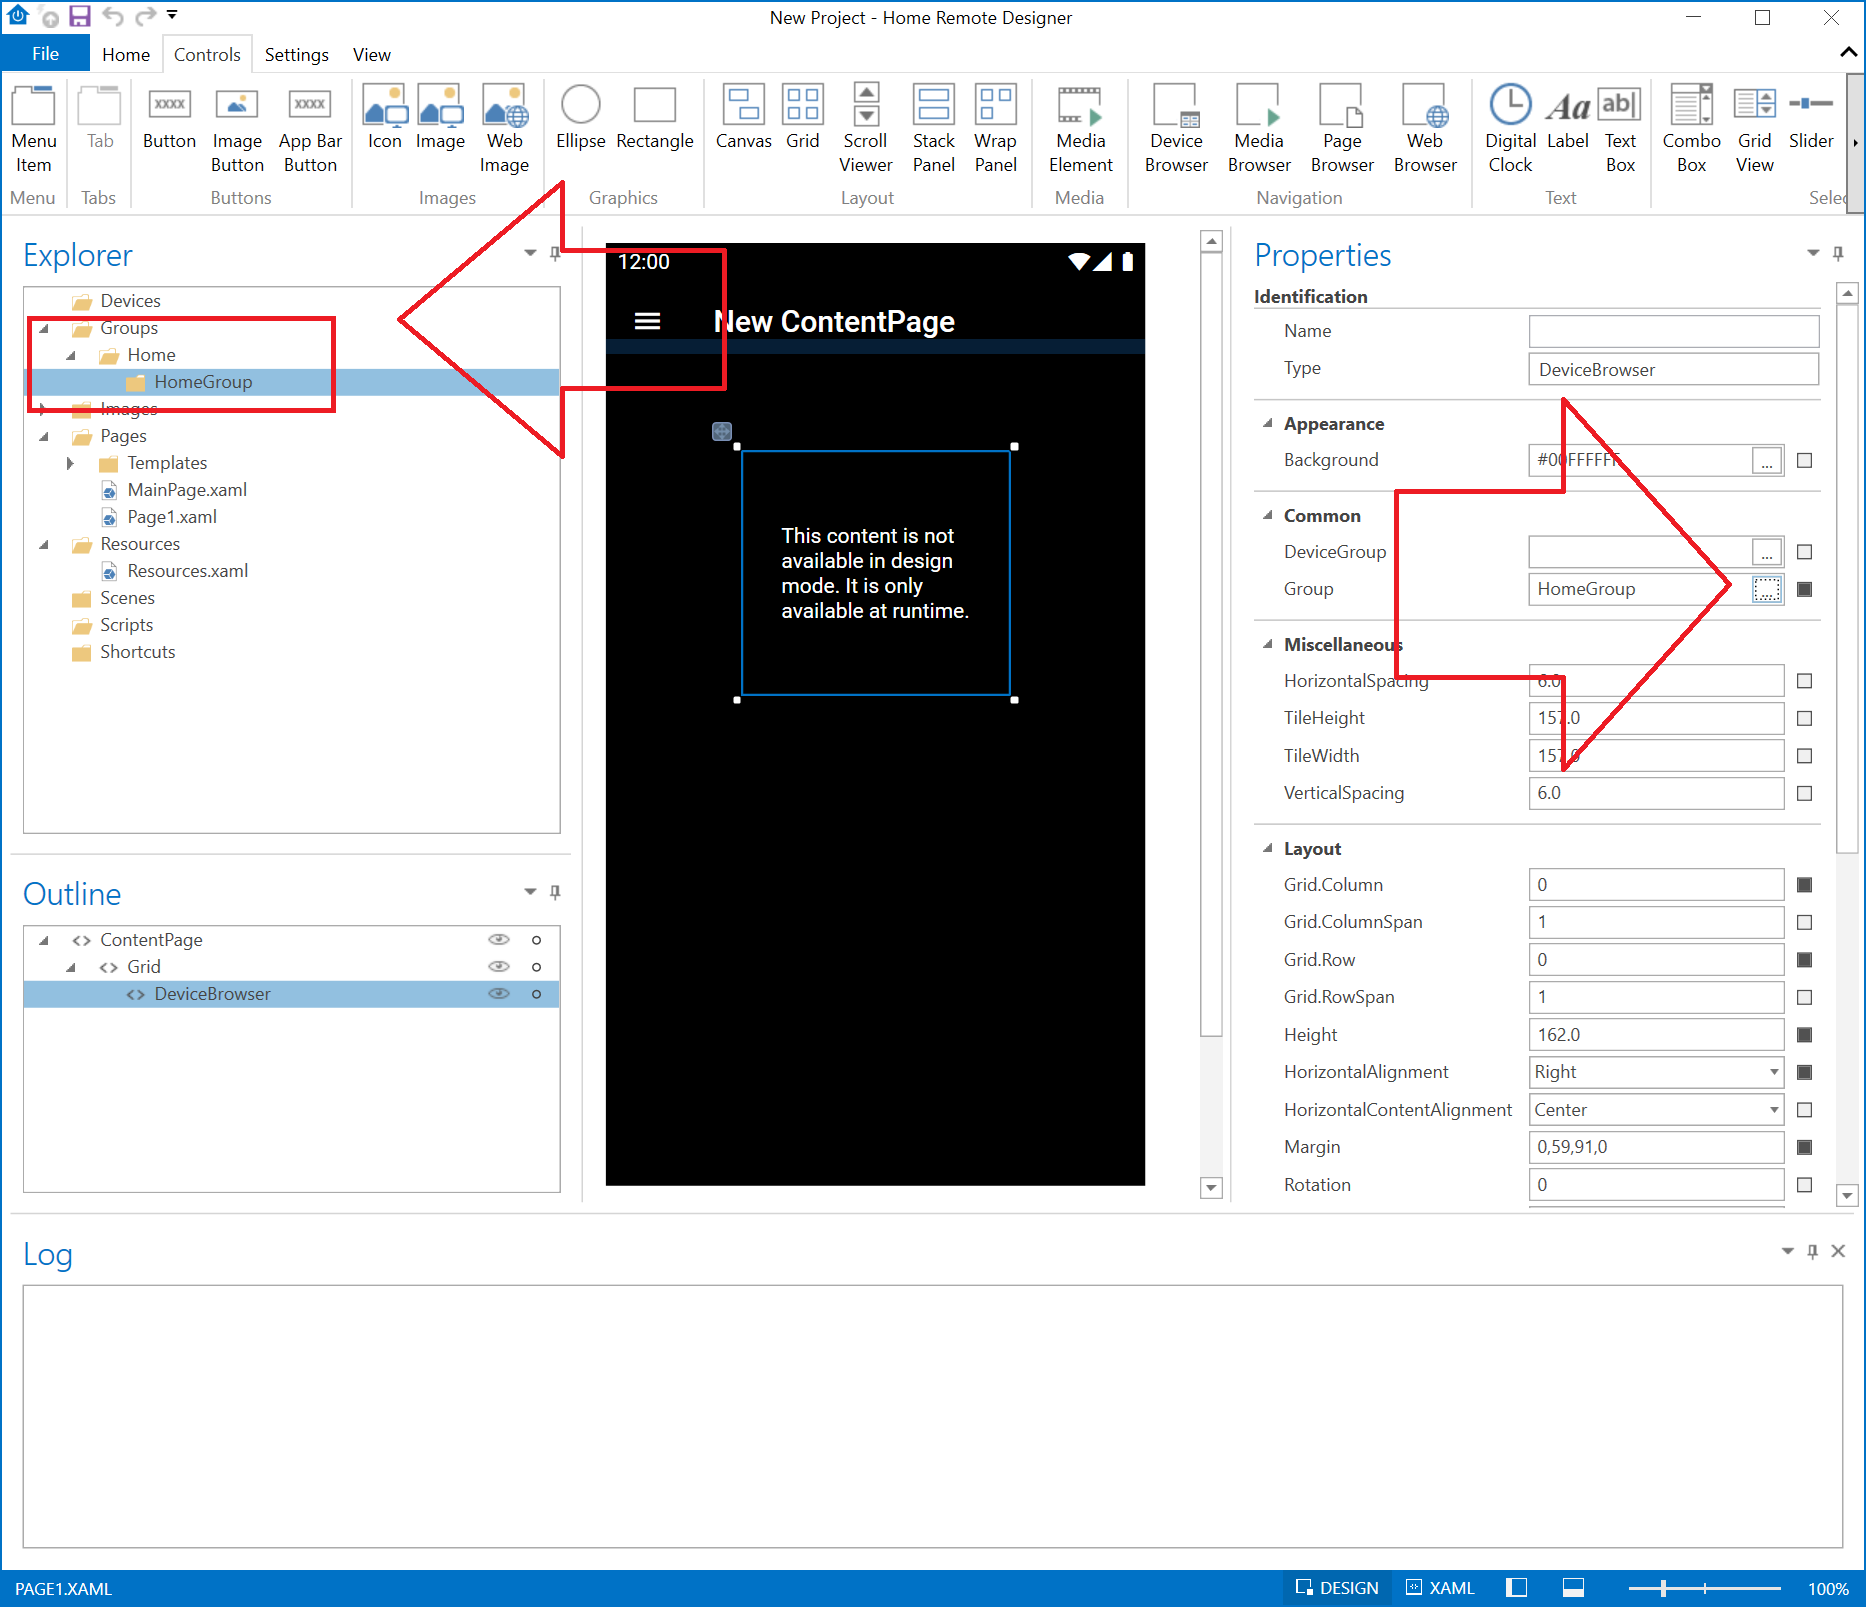This screenshot has width=1866, height=1607.
Task: Toggle the Margin property marker checkbox
Action: coord(1804,1147)
